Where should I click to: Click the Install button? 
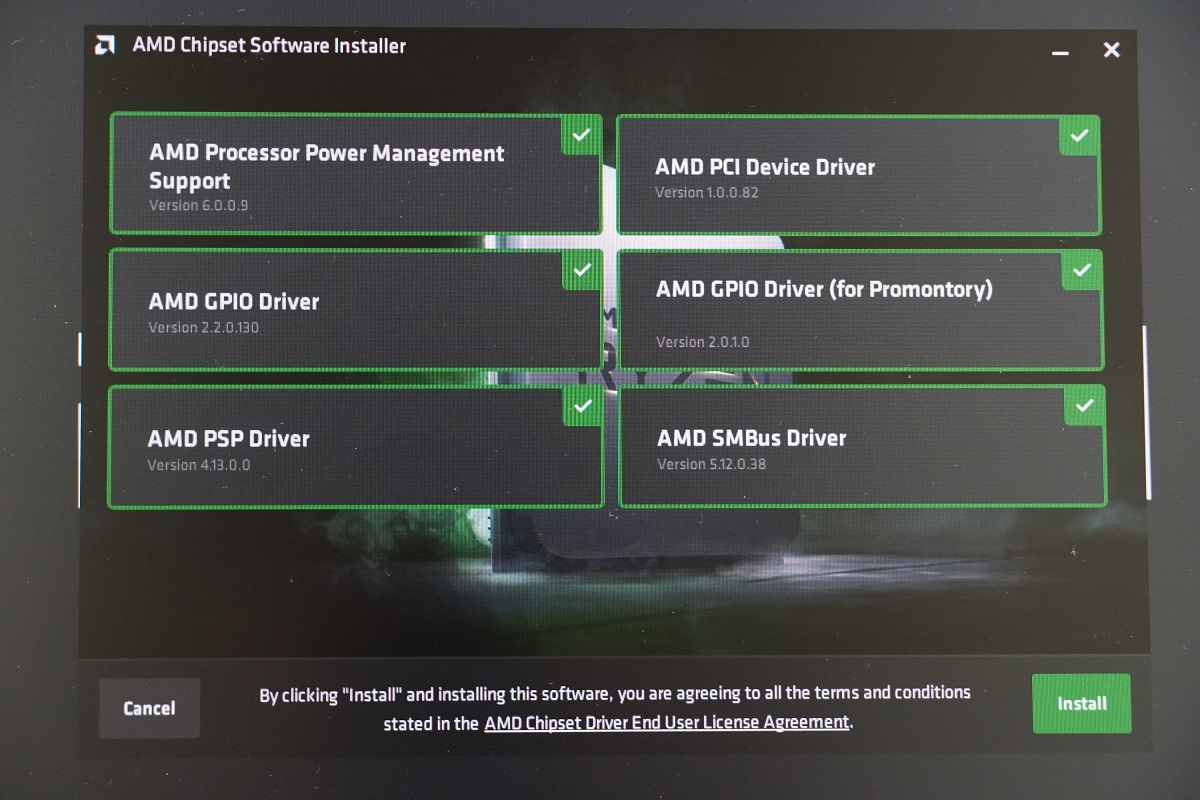[x=1081, y=703]
